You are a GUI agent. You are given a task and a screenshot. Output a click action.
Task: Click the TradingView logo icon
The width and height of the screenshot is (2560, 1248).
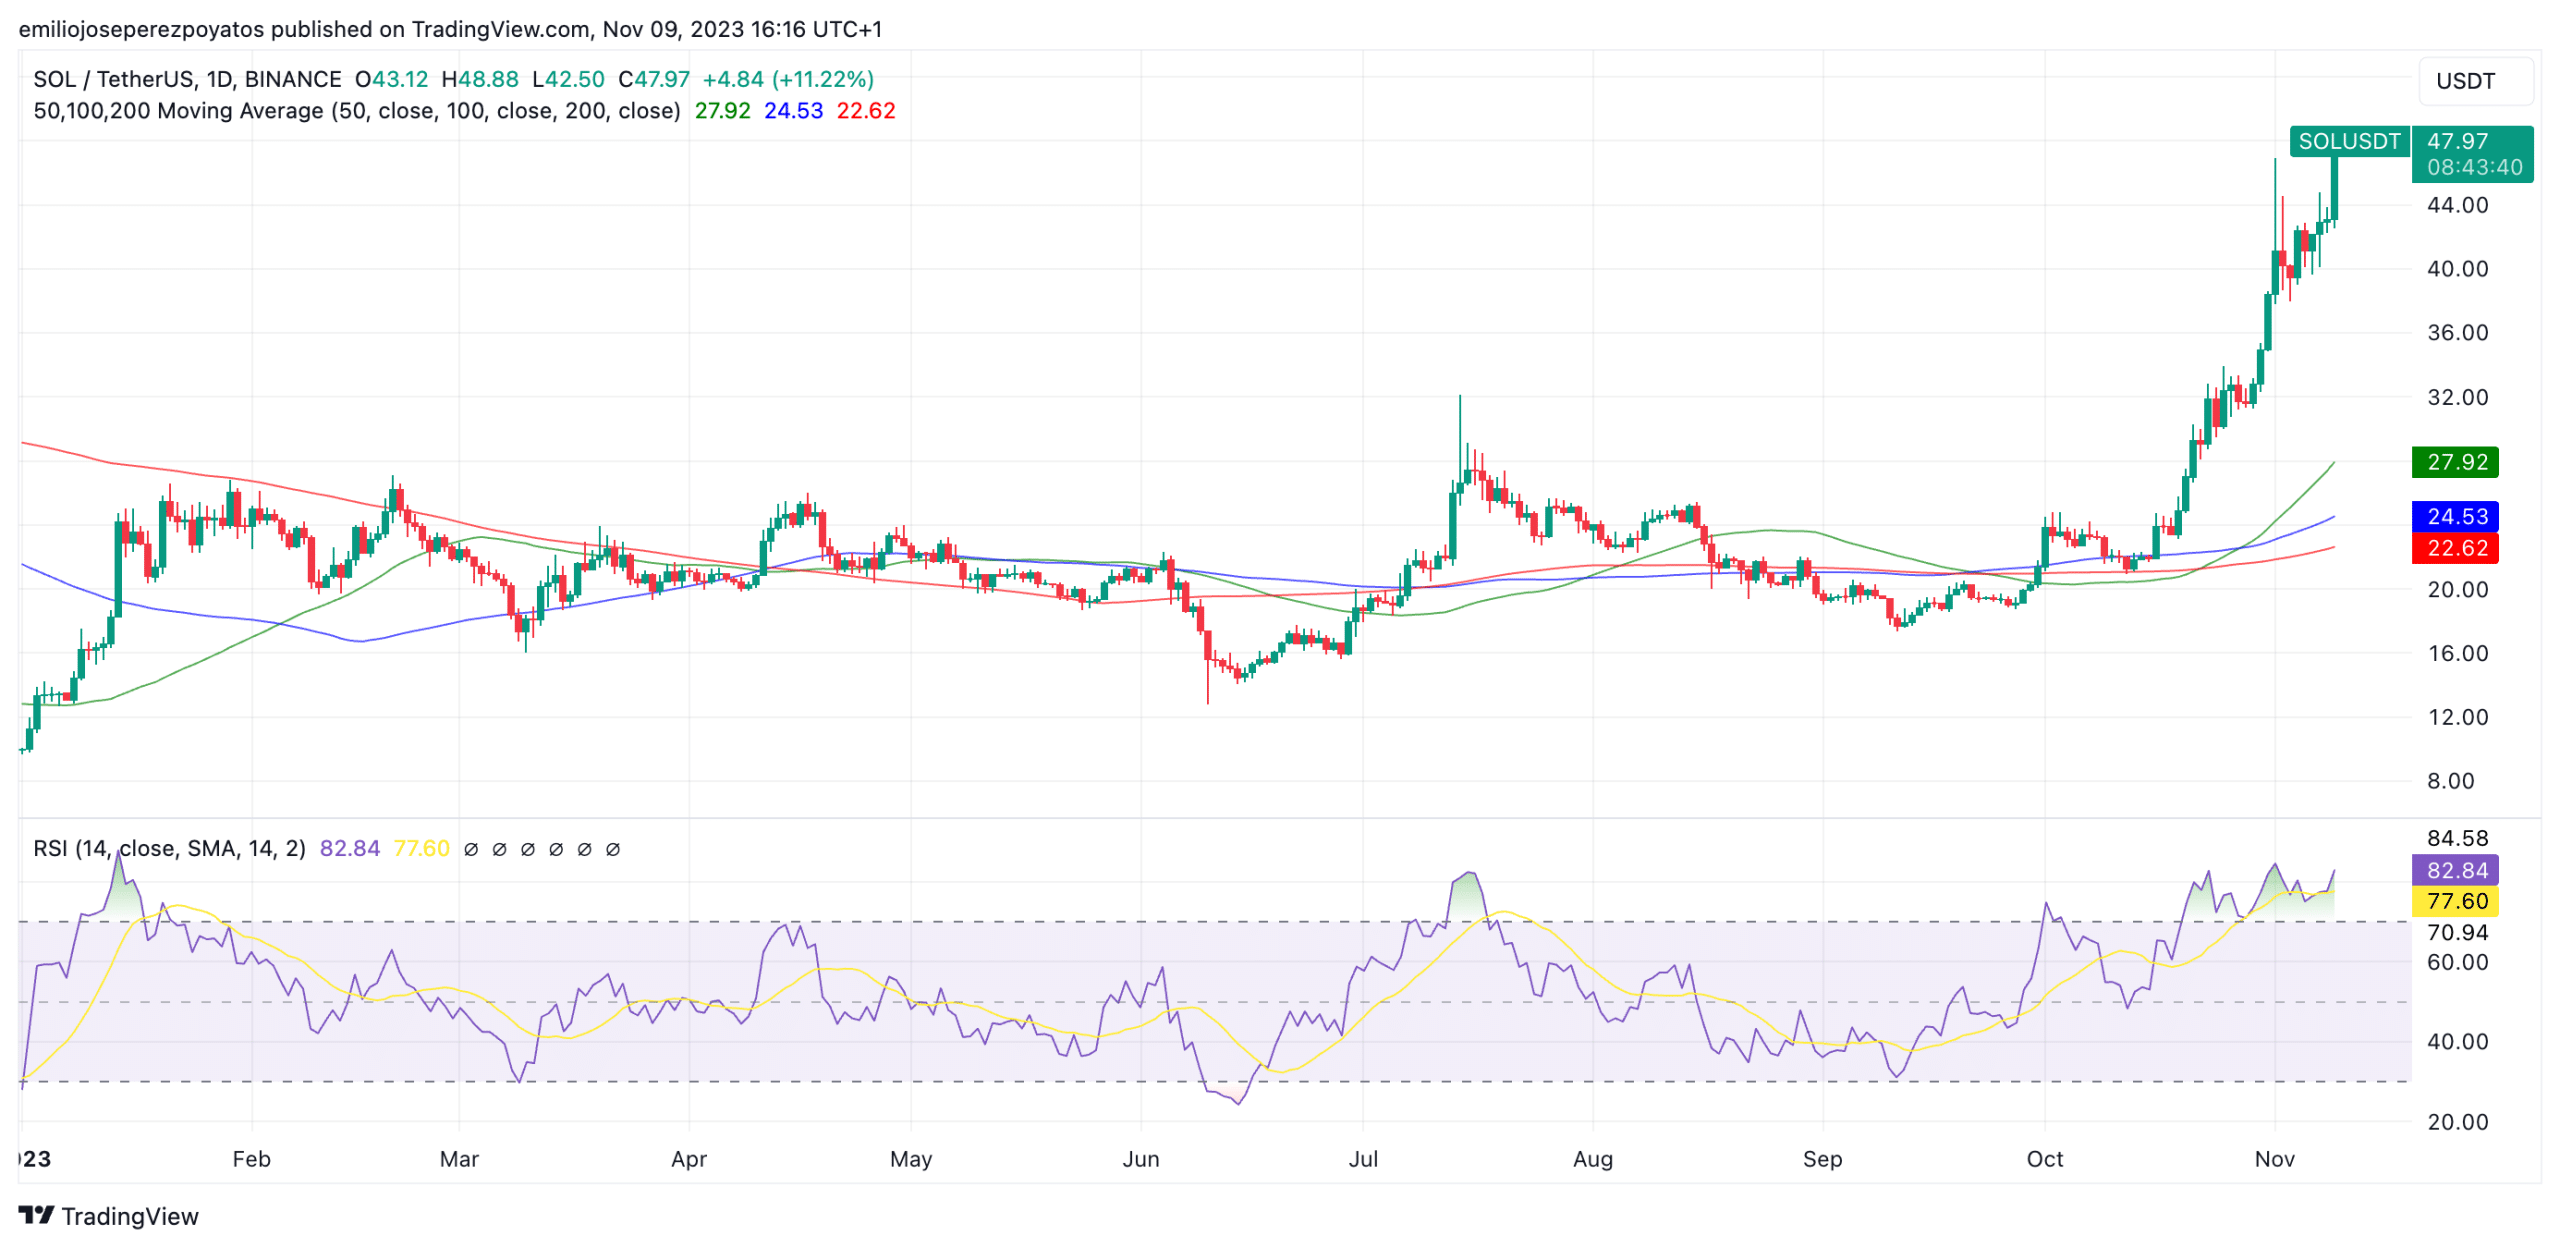[36, 1216]
